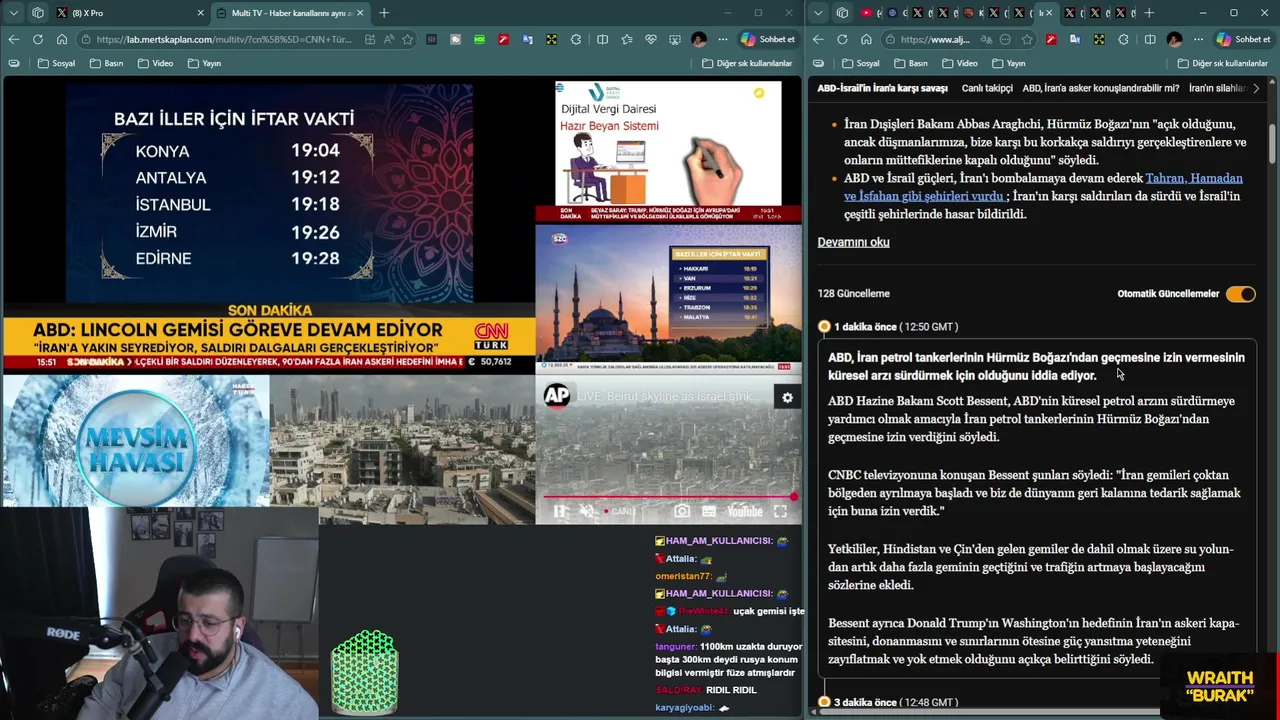This screenshot has height=720, width=1280.
Task: Open ABD, İran'a asker konuşlandırabilir mi tab
Action: (x=1100, y=88)
